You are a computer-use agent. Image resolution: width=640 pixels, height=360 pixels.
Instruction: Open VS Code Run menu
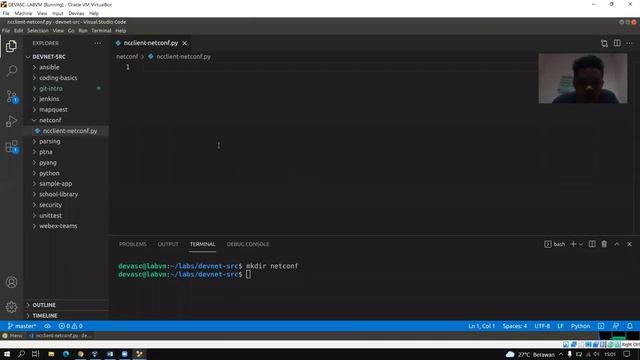(83, 31)
